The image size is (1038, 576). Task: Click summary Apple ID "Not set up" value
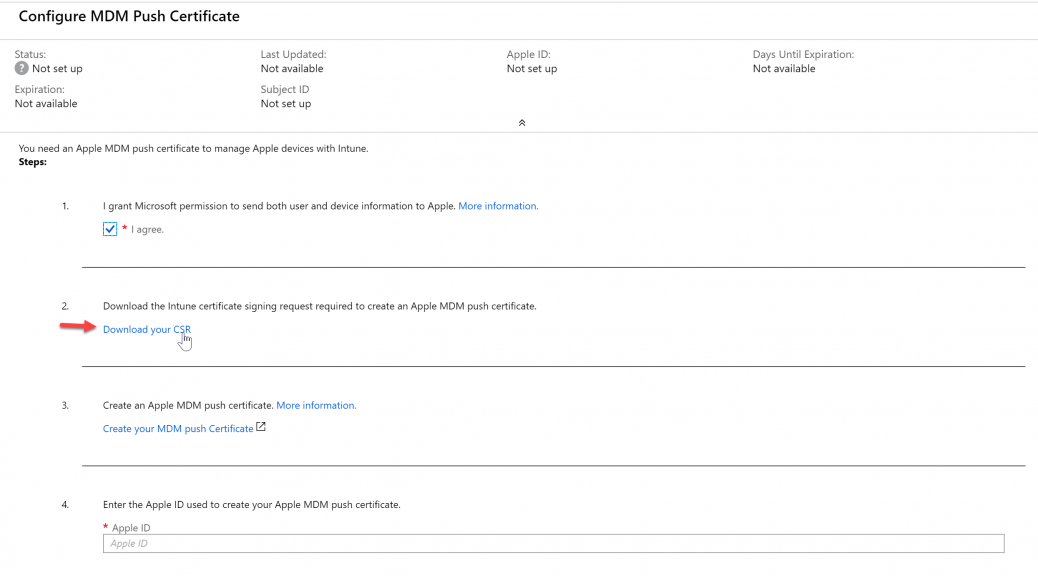click(532, 68)
